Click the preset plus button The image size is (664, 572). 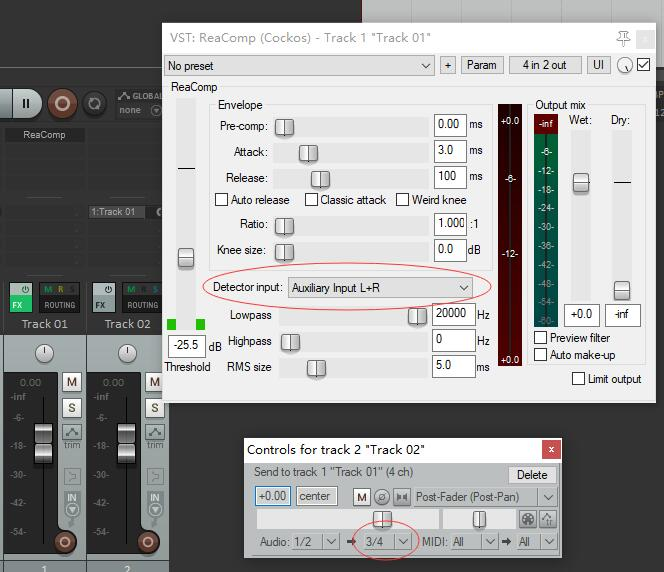(448, 65)
